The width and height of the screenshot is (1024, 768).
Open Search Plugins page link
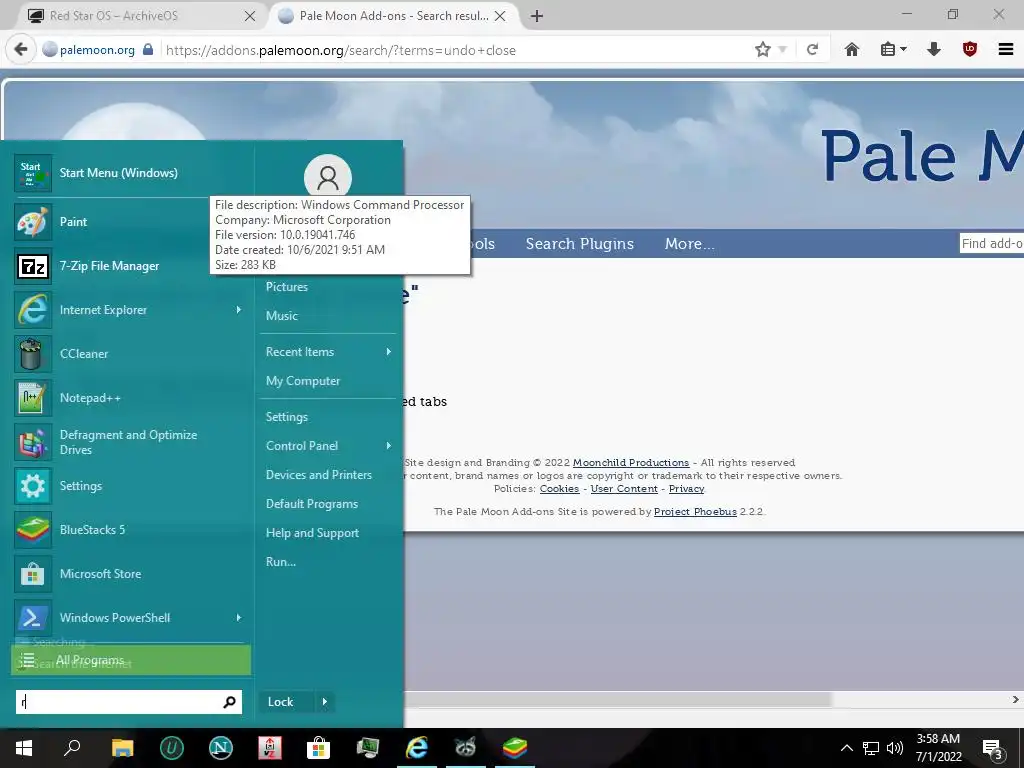579,244
